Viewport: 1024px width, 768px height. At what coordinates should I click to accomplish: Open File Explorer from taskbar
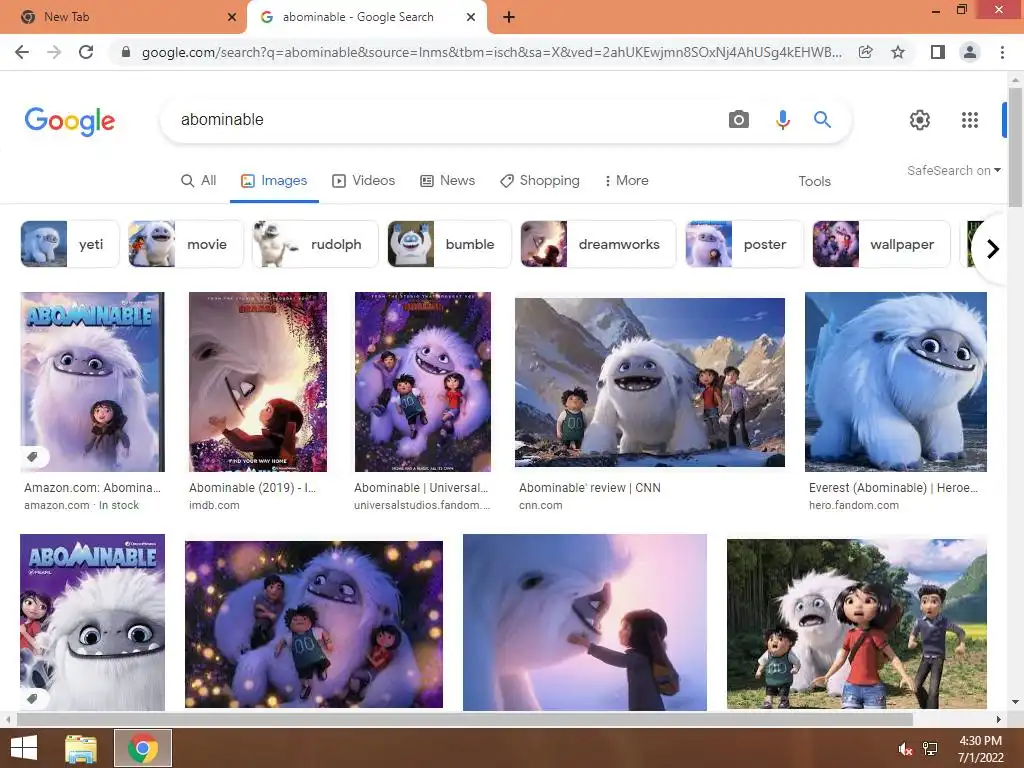coord(81,748)
